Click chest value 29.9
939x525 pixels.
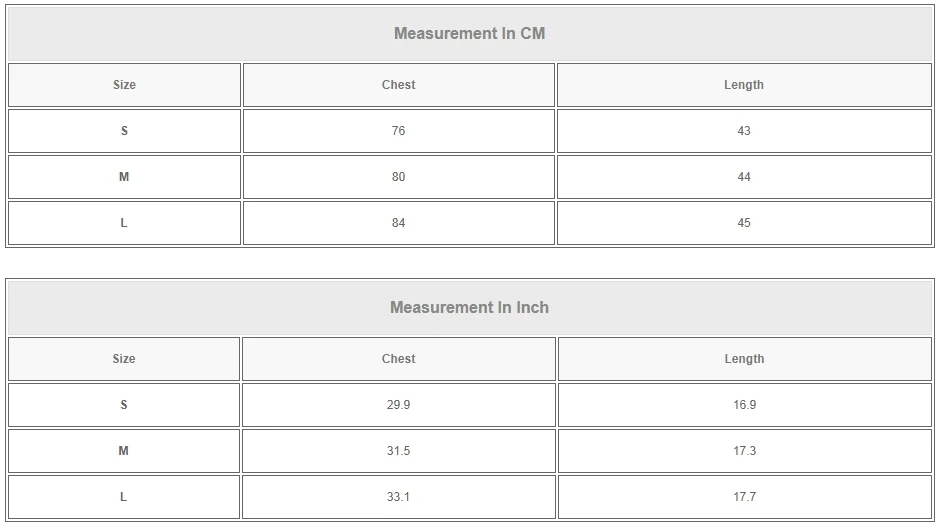click(398, 405)
